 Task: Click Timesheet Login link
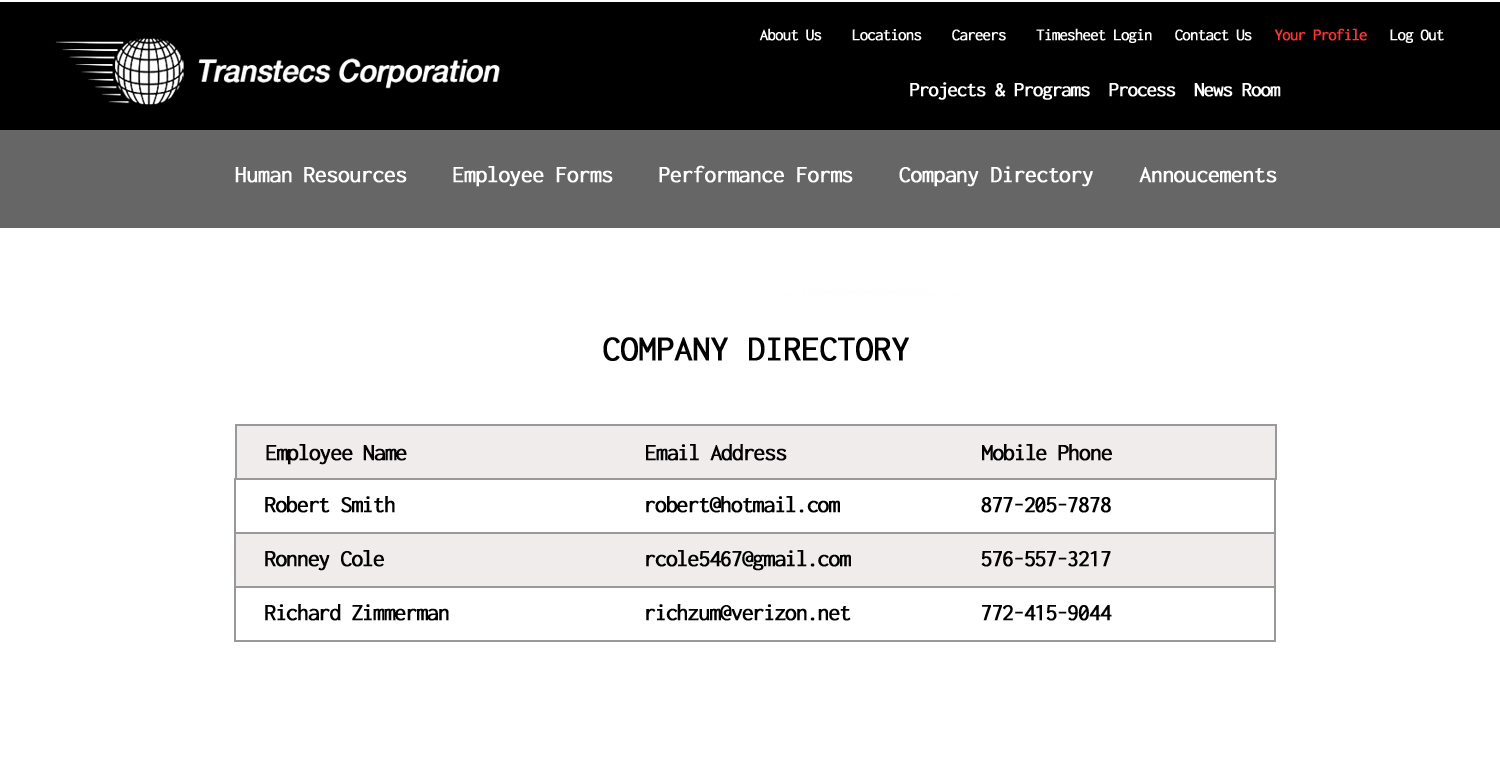1093,35
